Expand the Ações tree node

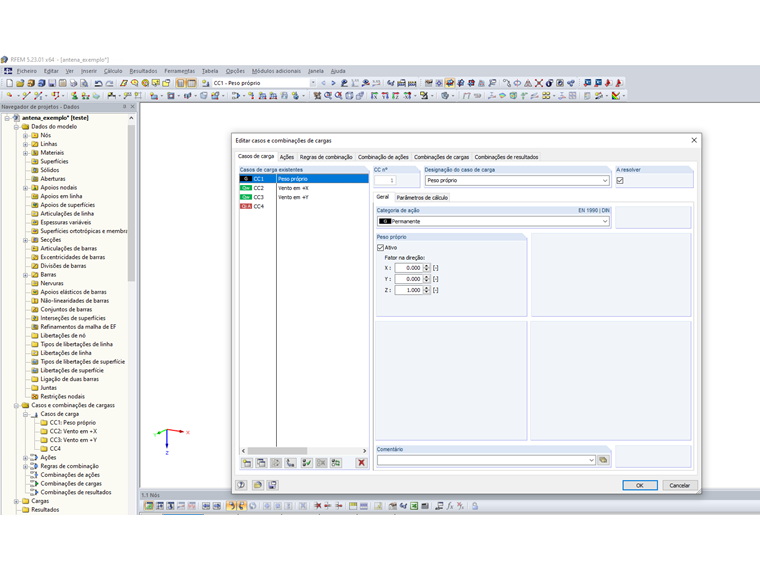pyautogui.click(x=26, y=458)
